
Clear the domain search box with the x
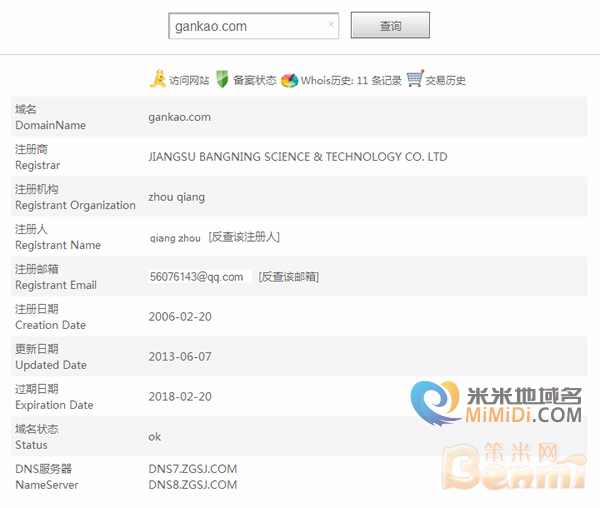point(331,24)
